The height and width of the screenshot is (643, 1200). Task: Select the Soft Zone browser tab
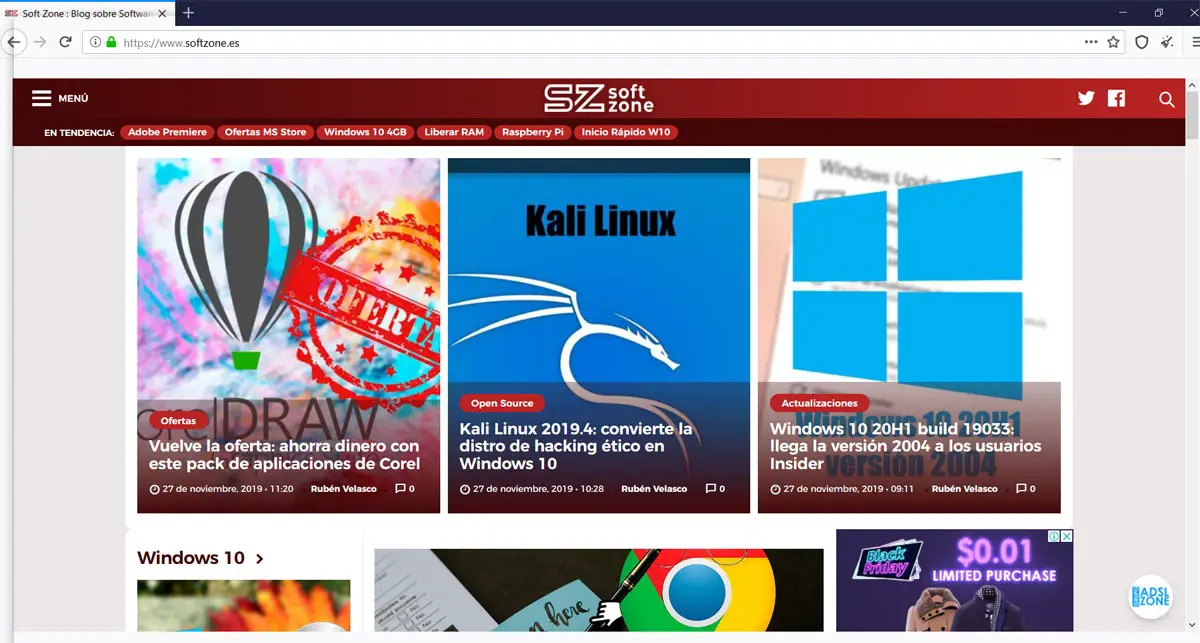[x=86, y=13]
